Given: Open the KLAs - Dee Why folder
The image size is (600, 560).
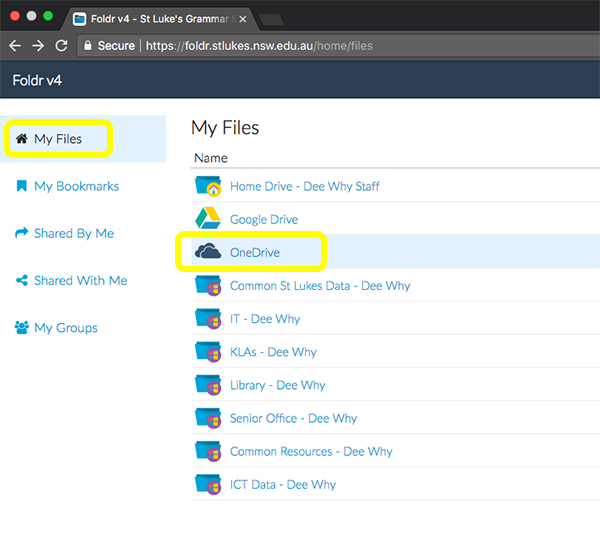Looking at the screenshot, I should (273, 352).
